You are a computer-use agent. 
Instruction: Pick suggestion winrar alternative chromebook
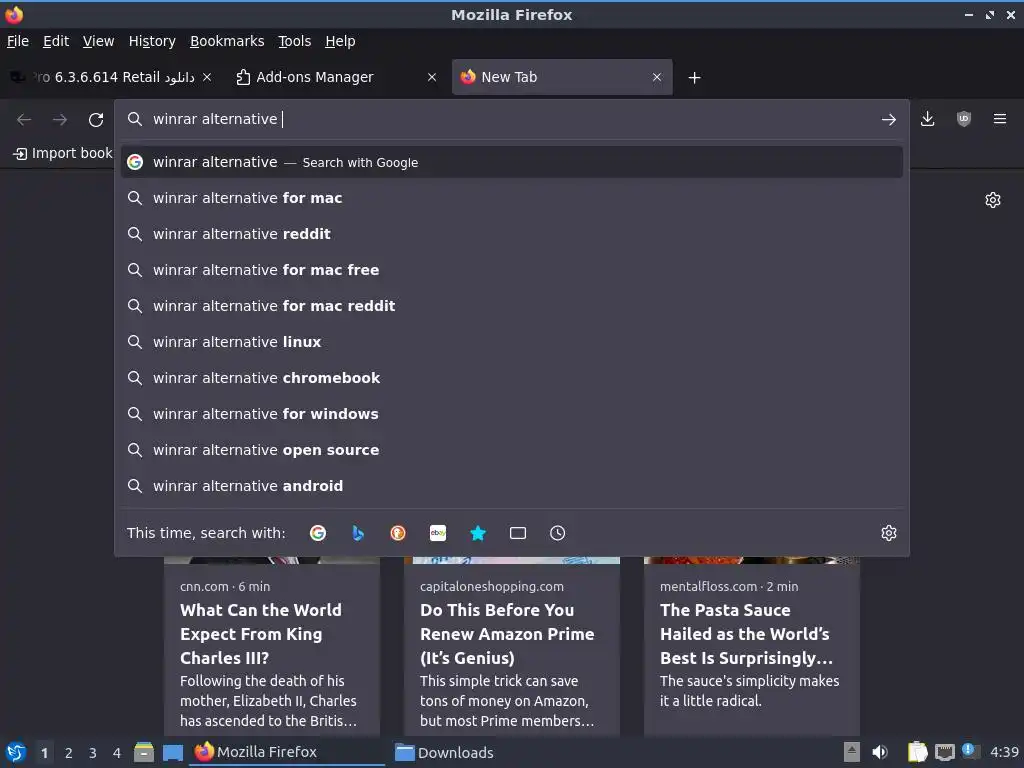(x=511, y=377)
